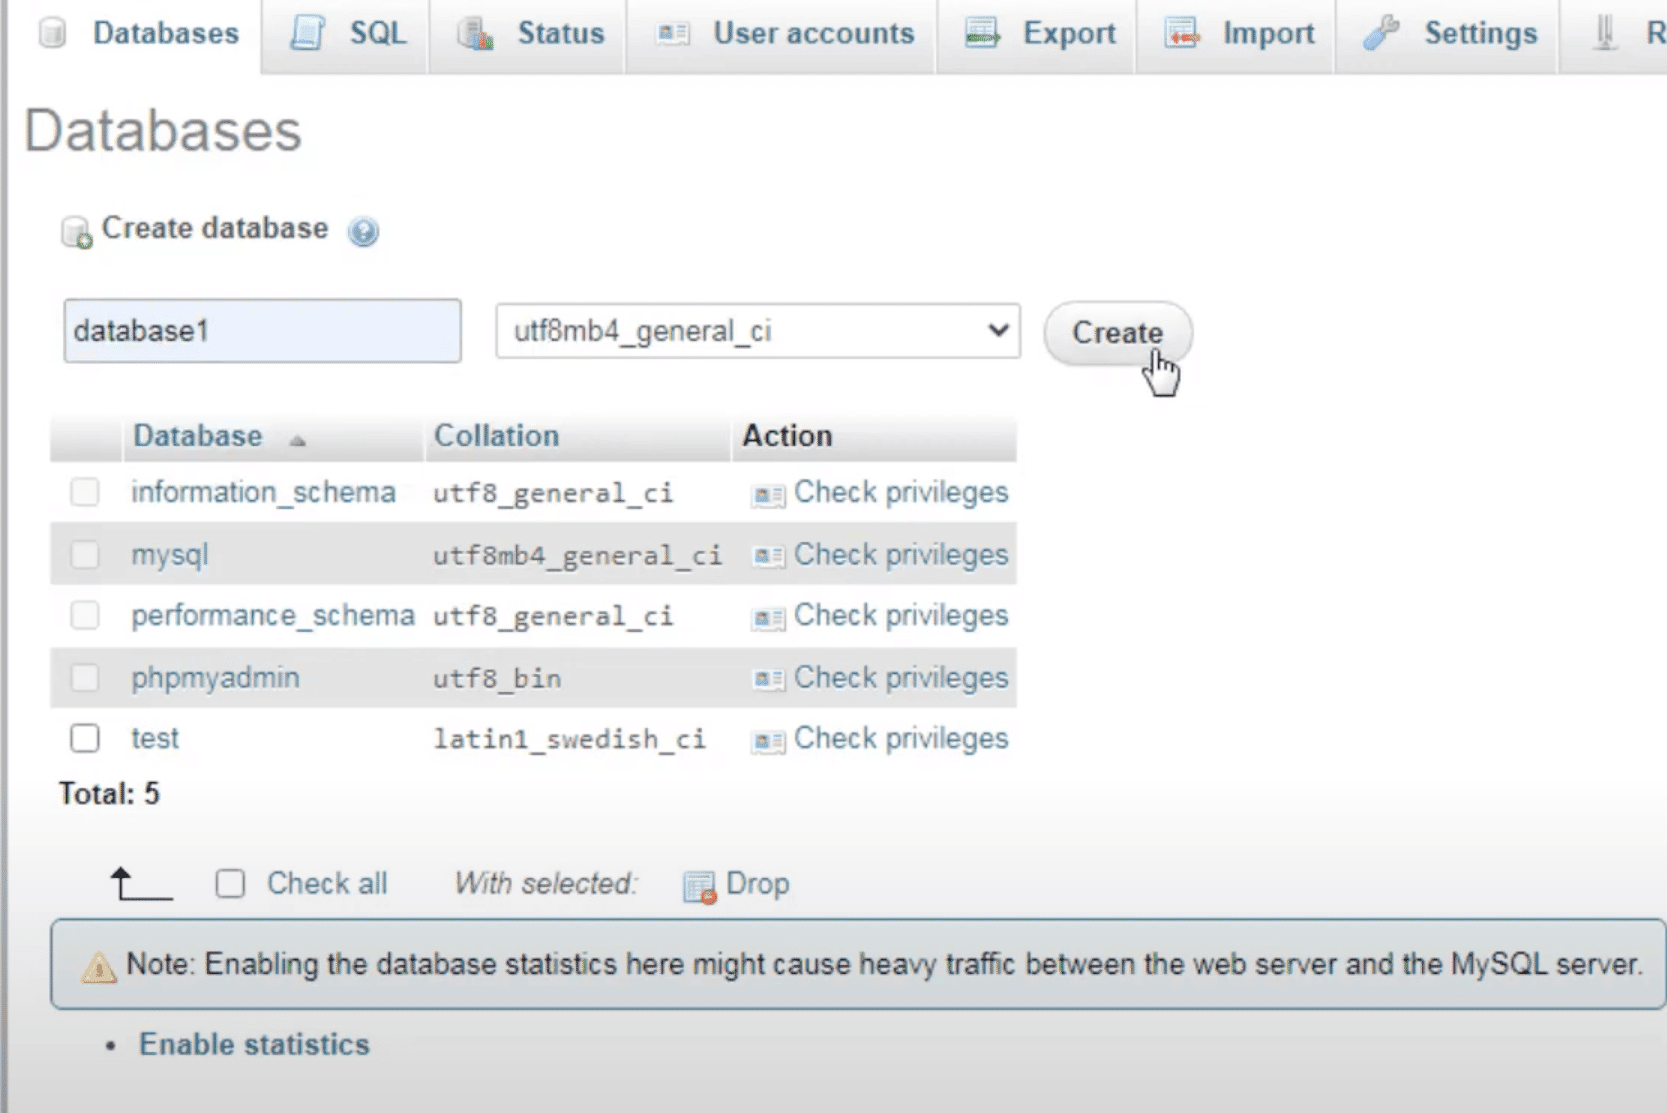Tick the checkbox for the test database
This screenshot has width=1667, height=1113.
[85, 739]
